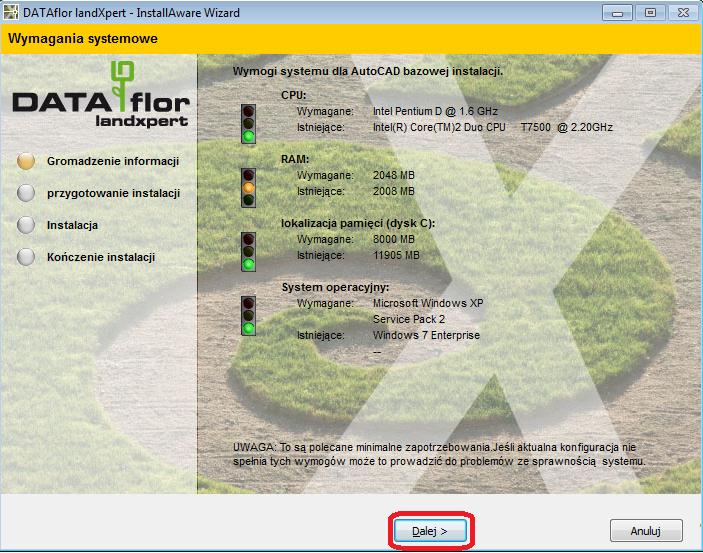
Task: Click Wymogi systemu dla AutoCAD heading
Action: pyautogui.click(x=368, y=71)
